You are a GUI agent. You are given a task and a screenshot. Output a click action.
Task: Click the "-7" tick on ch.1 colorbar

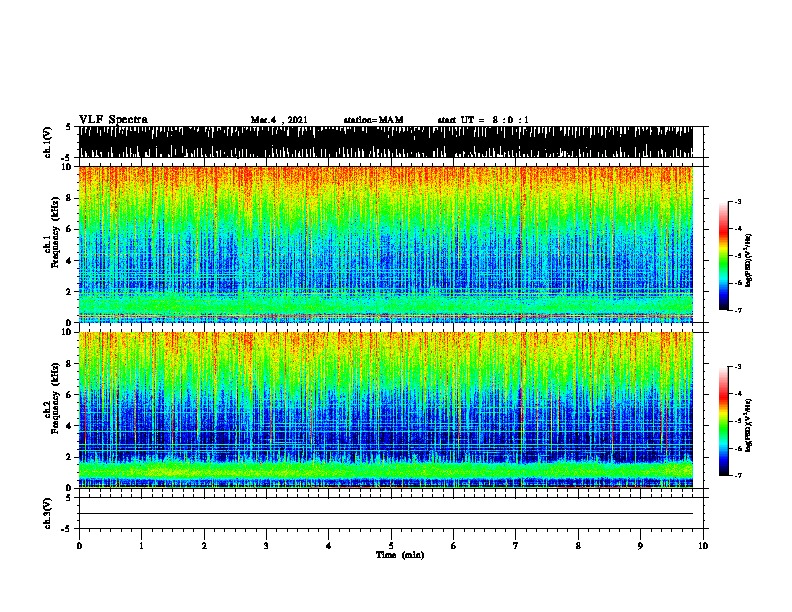[738, 310]
